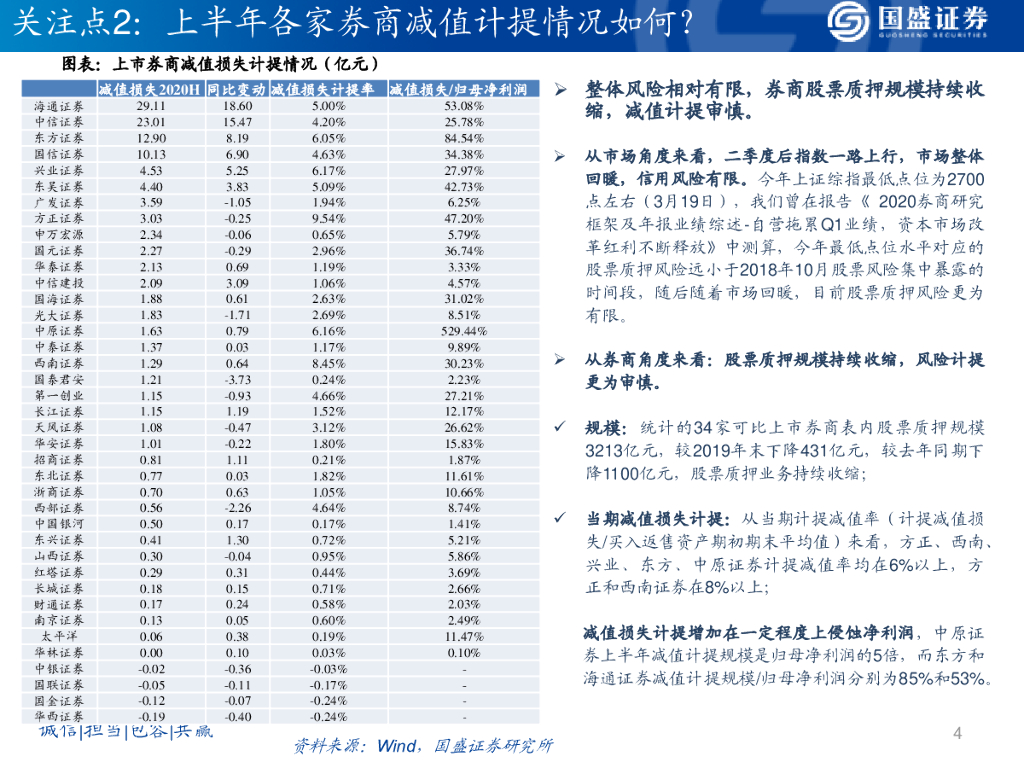Click the Guosheng Securities logo icon
Viewport: 1024px width, 768px height.
848,22
